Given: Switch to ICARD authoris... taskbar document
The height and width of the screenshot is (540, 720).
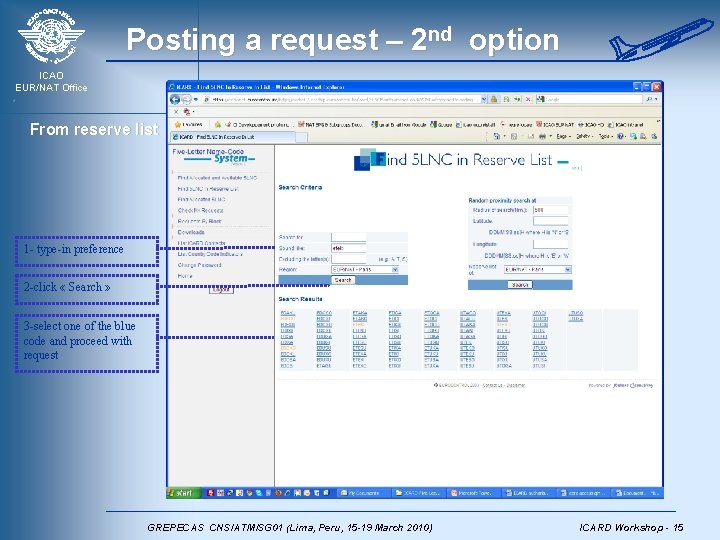Looking at the screenshot, I should [529, 493].
